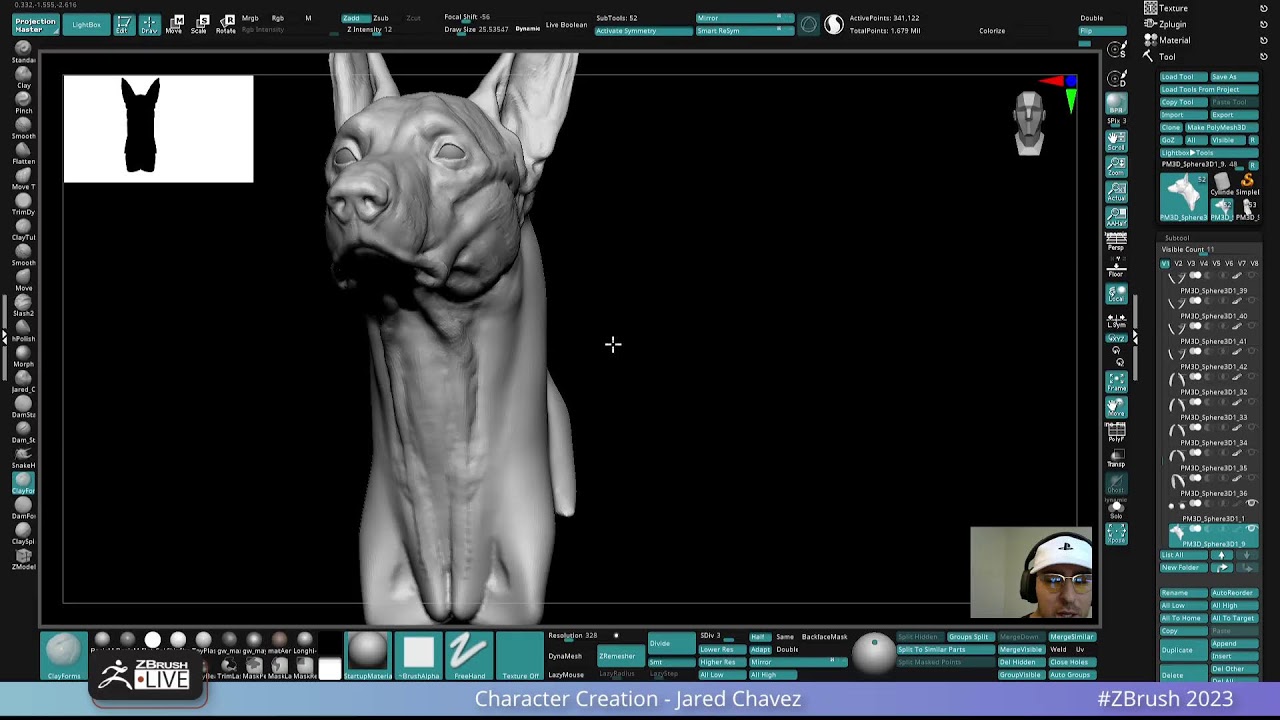Image resolution: width=1280 pixels, height=720 pixels.
Task: Click the Xpose icon
Action: (x=1116, y=533)
